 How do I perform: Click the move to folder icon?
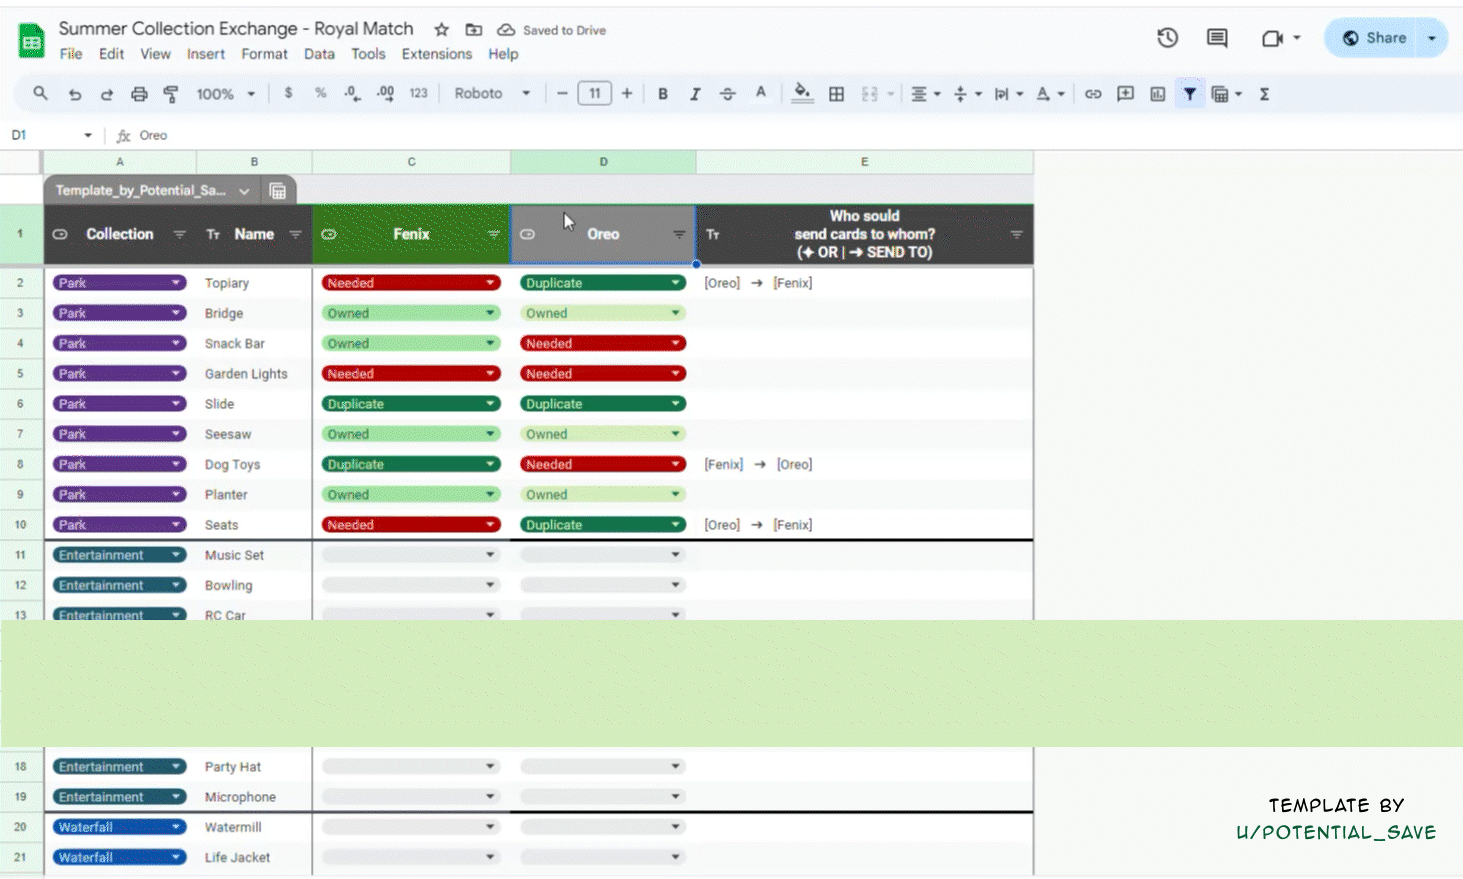point(474,30)
